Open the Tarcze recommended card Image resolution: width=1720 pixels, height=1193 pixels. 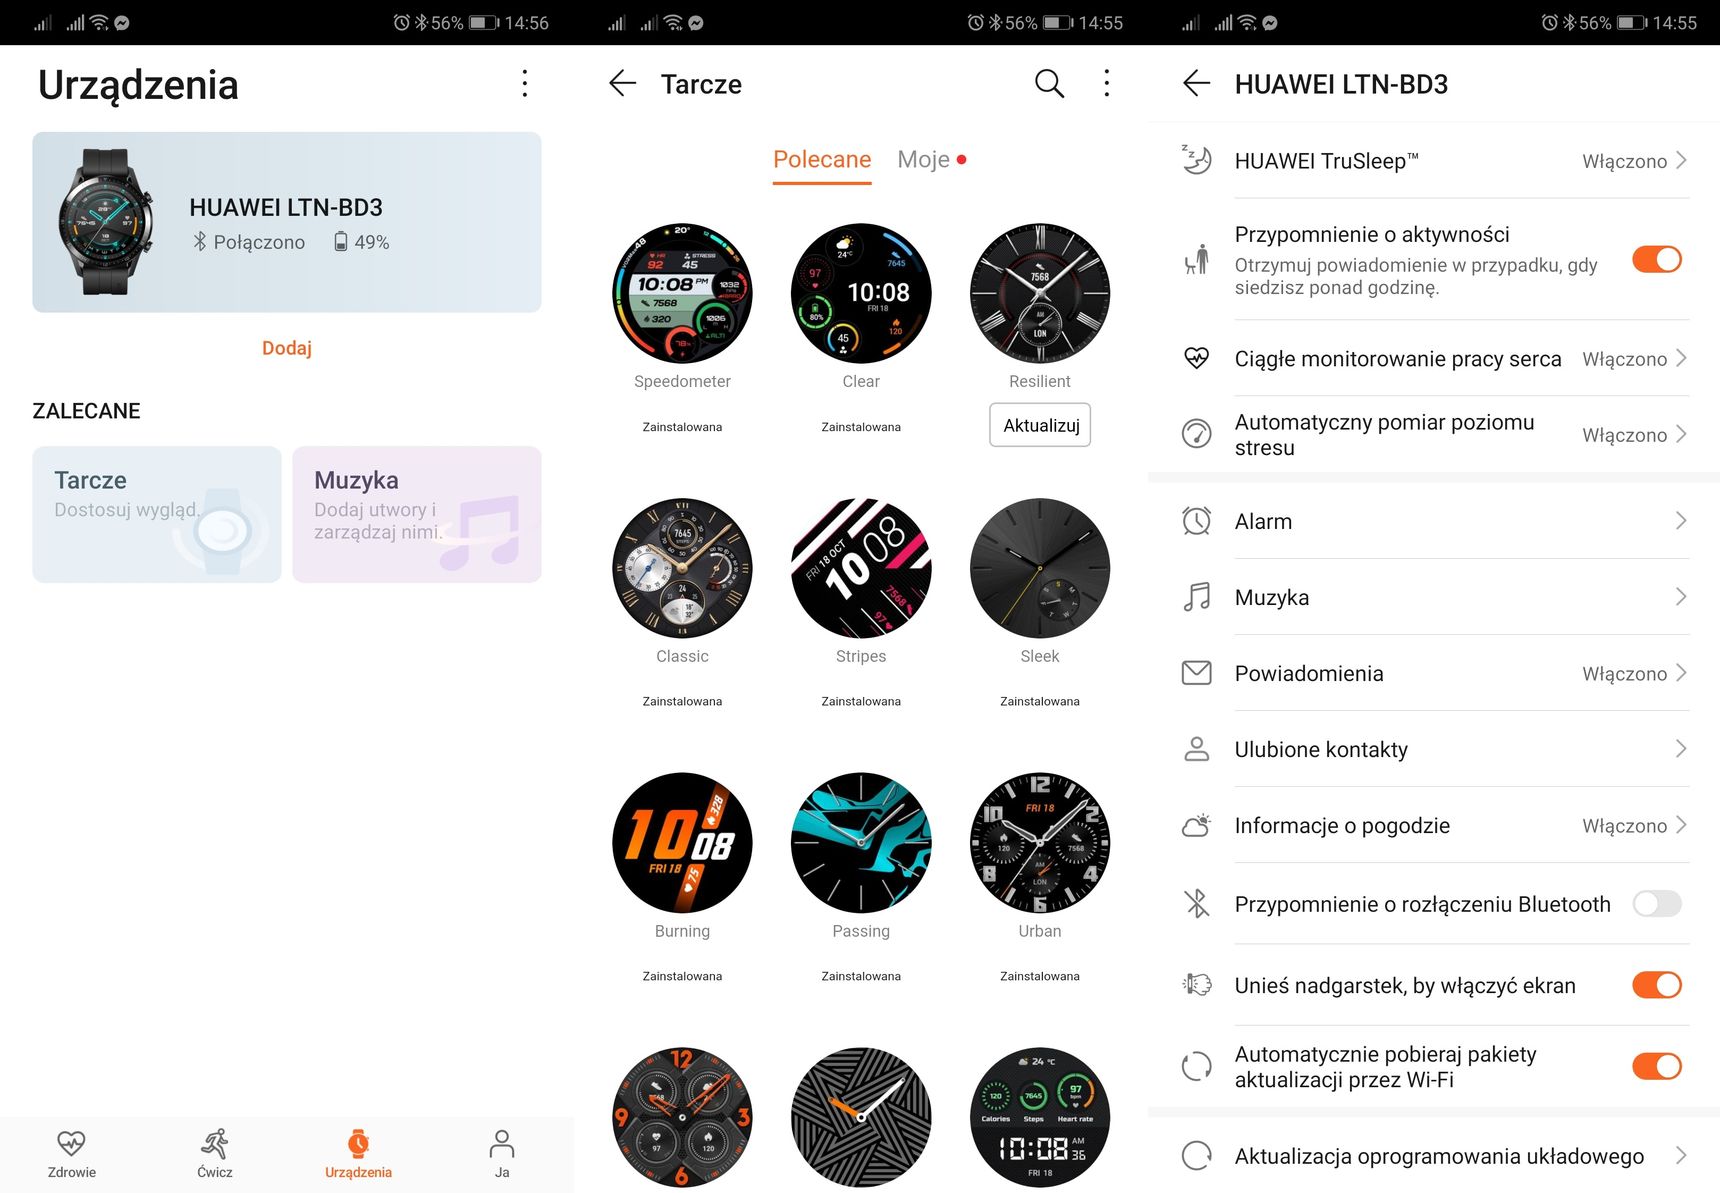157,514
